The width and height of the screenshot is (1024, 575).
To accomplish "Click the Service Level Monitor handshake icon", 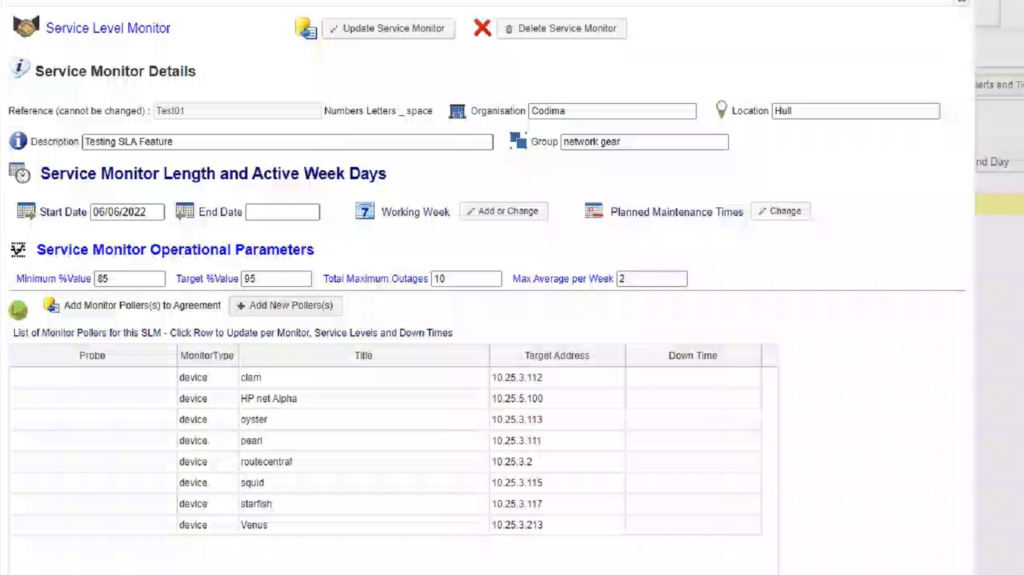I will point(26,27).
